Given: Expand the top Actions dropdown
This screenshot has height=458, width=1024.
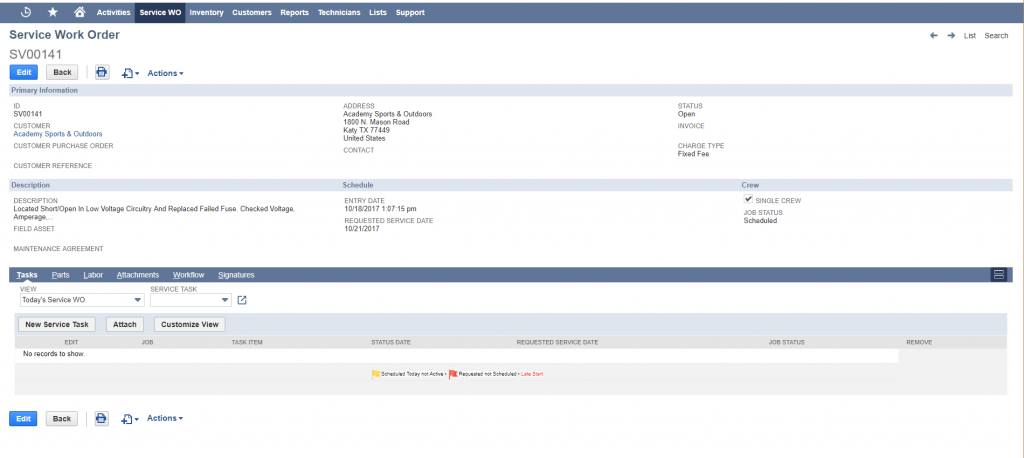Looking at the screenshot, I should 165,73.
